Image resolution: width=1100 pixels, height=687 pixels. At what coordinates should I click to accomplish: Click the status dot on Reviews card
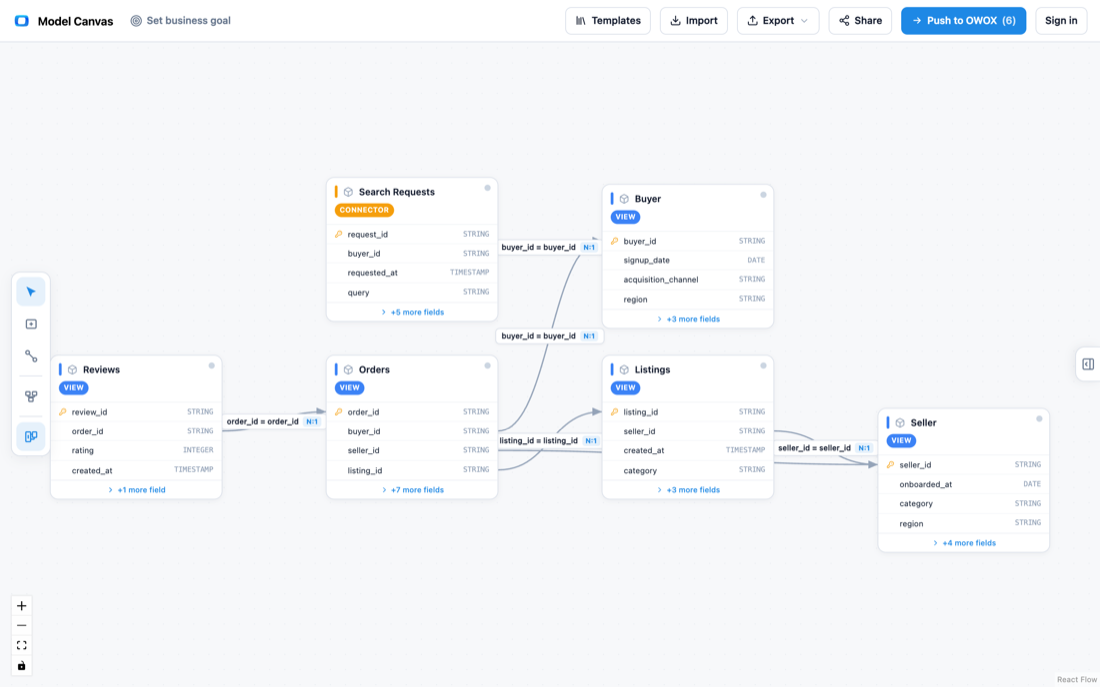coord(211,366)
